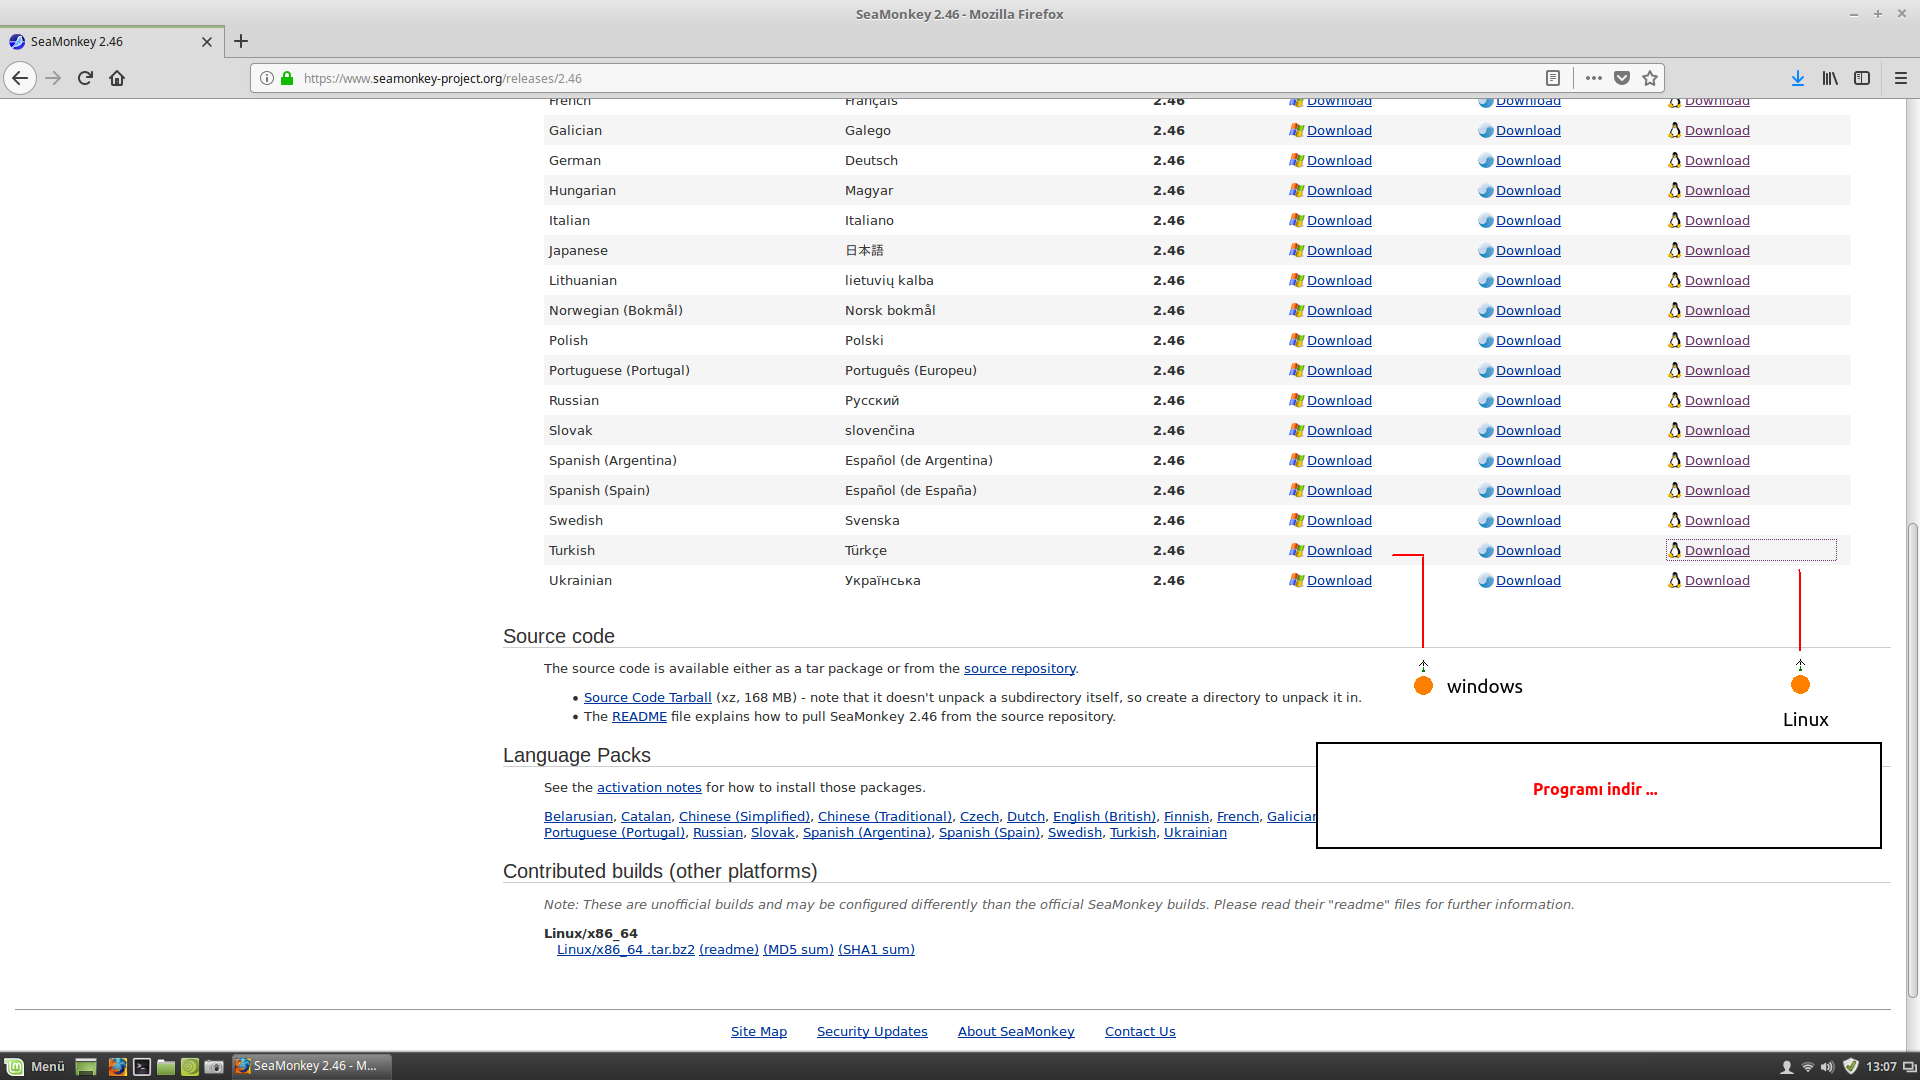Open page actions three-dots menu
The image size is (1920, 1080).
click(1594, 78)
